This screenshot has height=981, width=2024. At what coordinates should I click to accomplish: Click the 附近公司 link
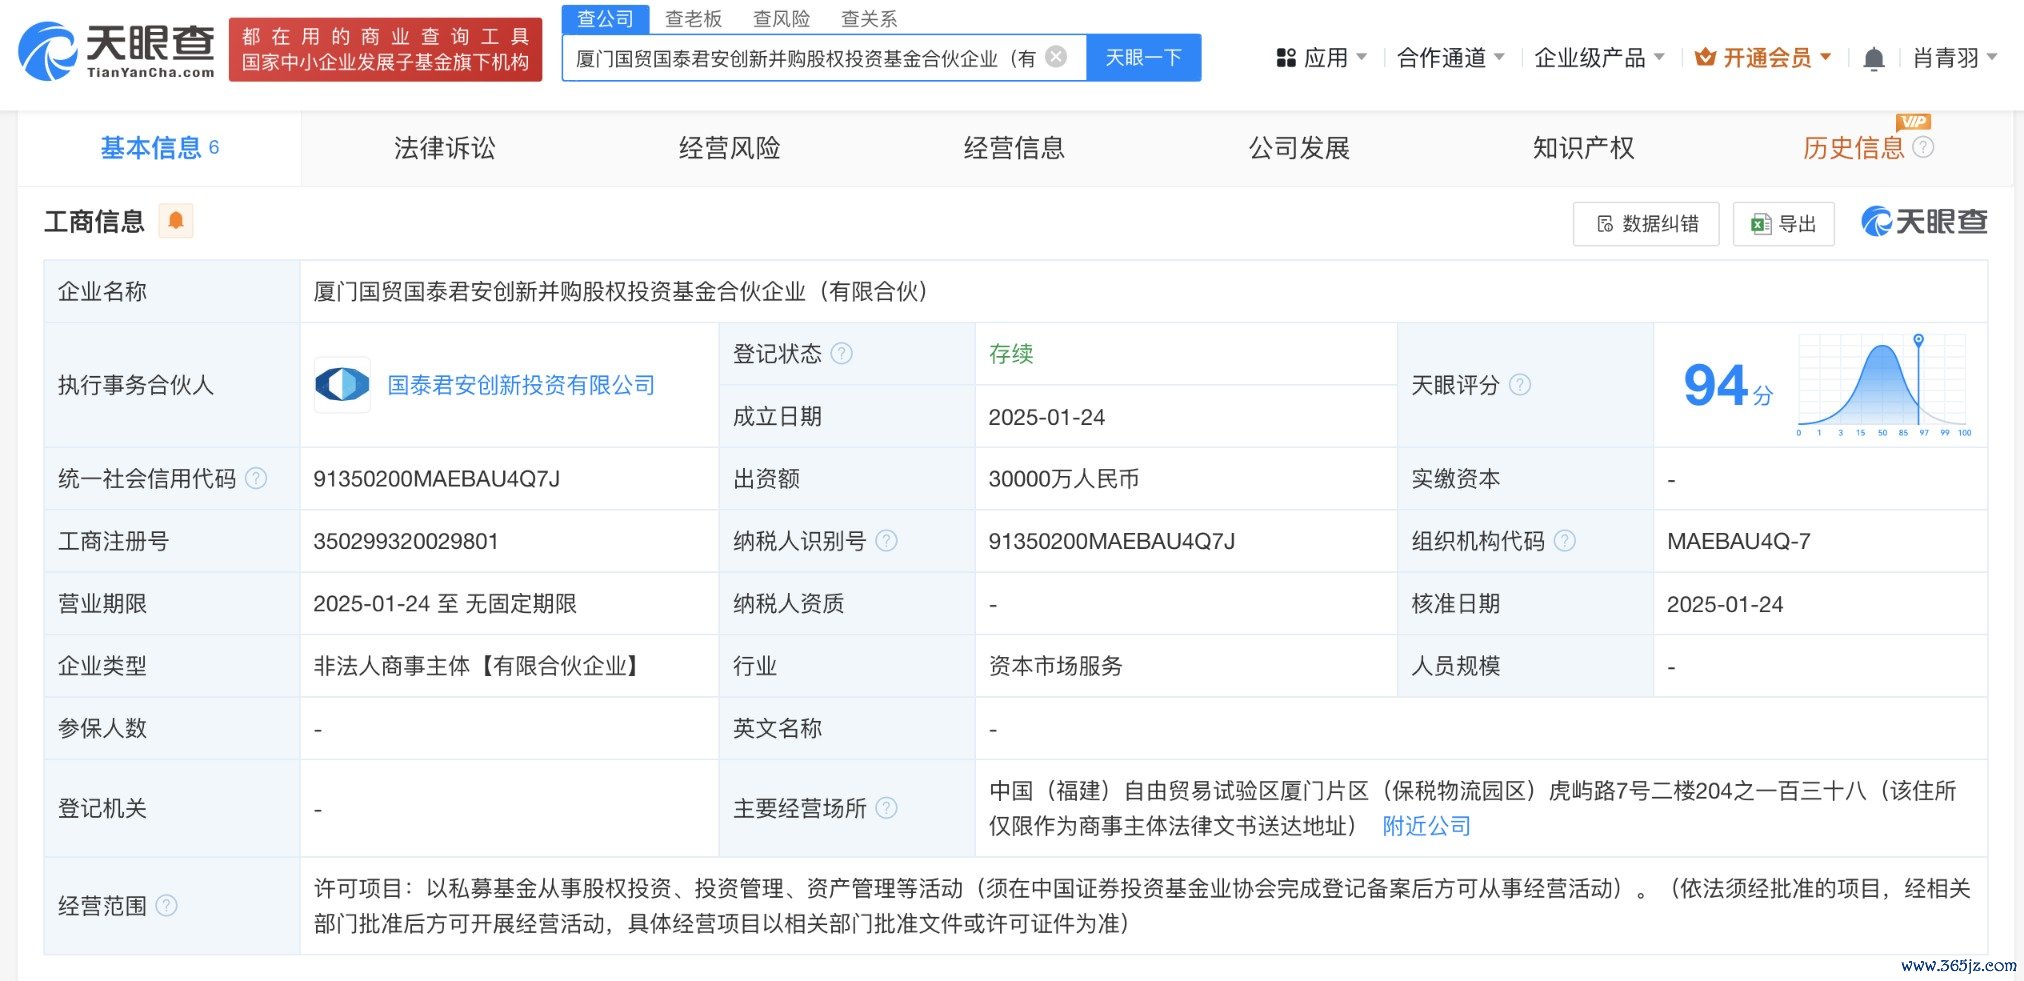coord(1426,826)
